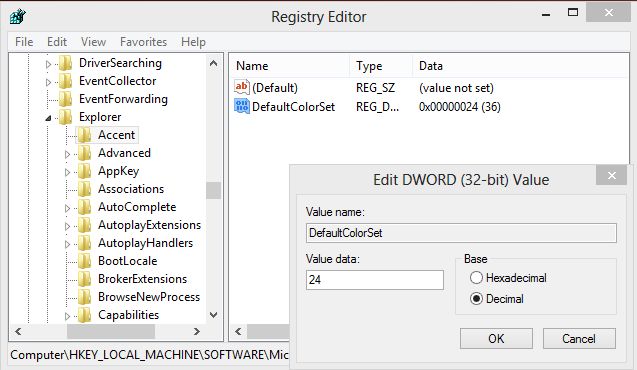Open the File menu
The image size is (637, 370).
coord(24,42)
